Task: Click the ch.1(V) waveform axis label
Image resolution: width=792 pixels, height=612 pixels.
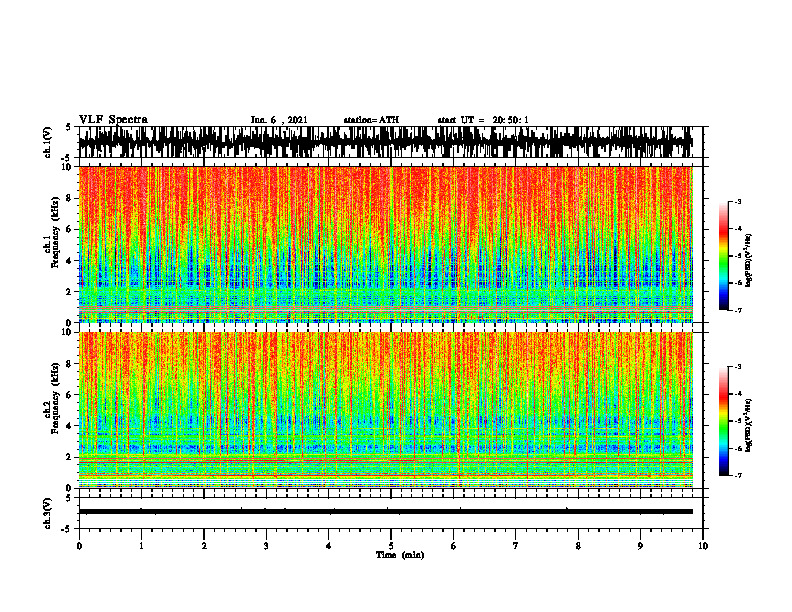Action: click(47, 142)
